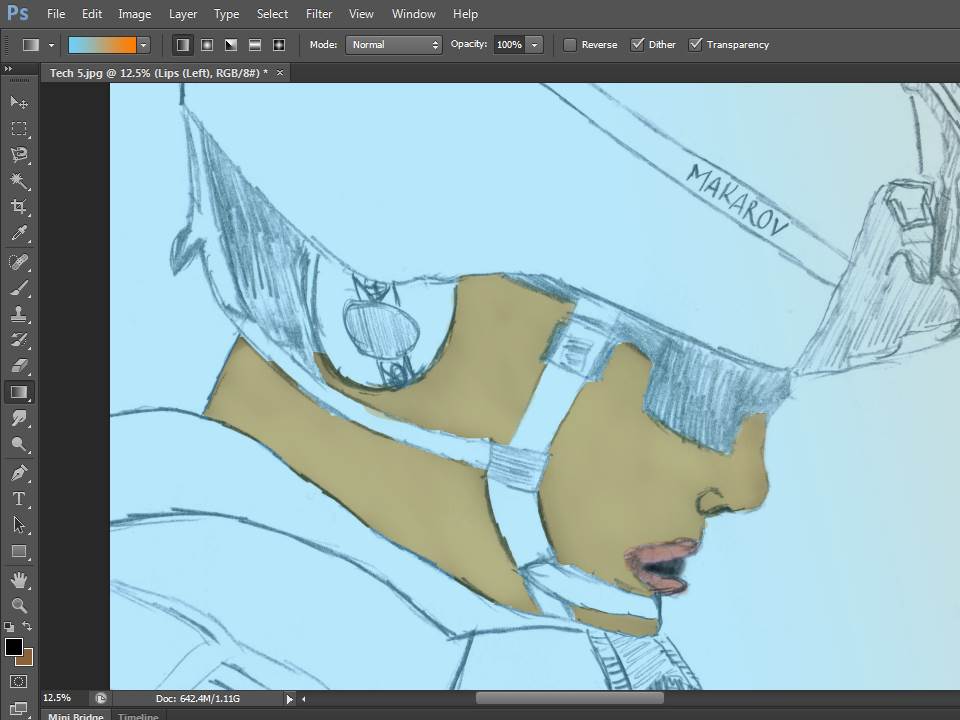This screenshot has height=720, width=960.
Task: Switch to the Hand tool
Action: click(x=19, y=579)
